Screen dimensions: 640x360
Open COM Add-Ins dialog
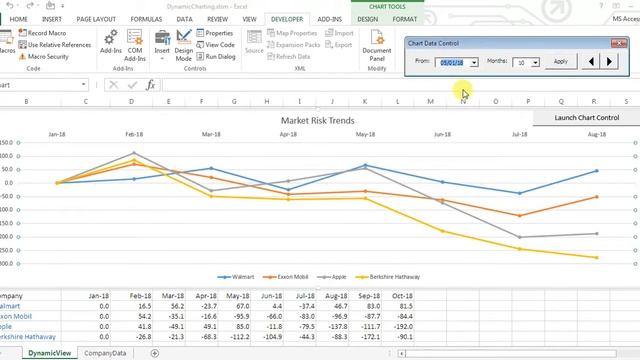coord(135,45)
